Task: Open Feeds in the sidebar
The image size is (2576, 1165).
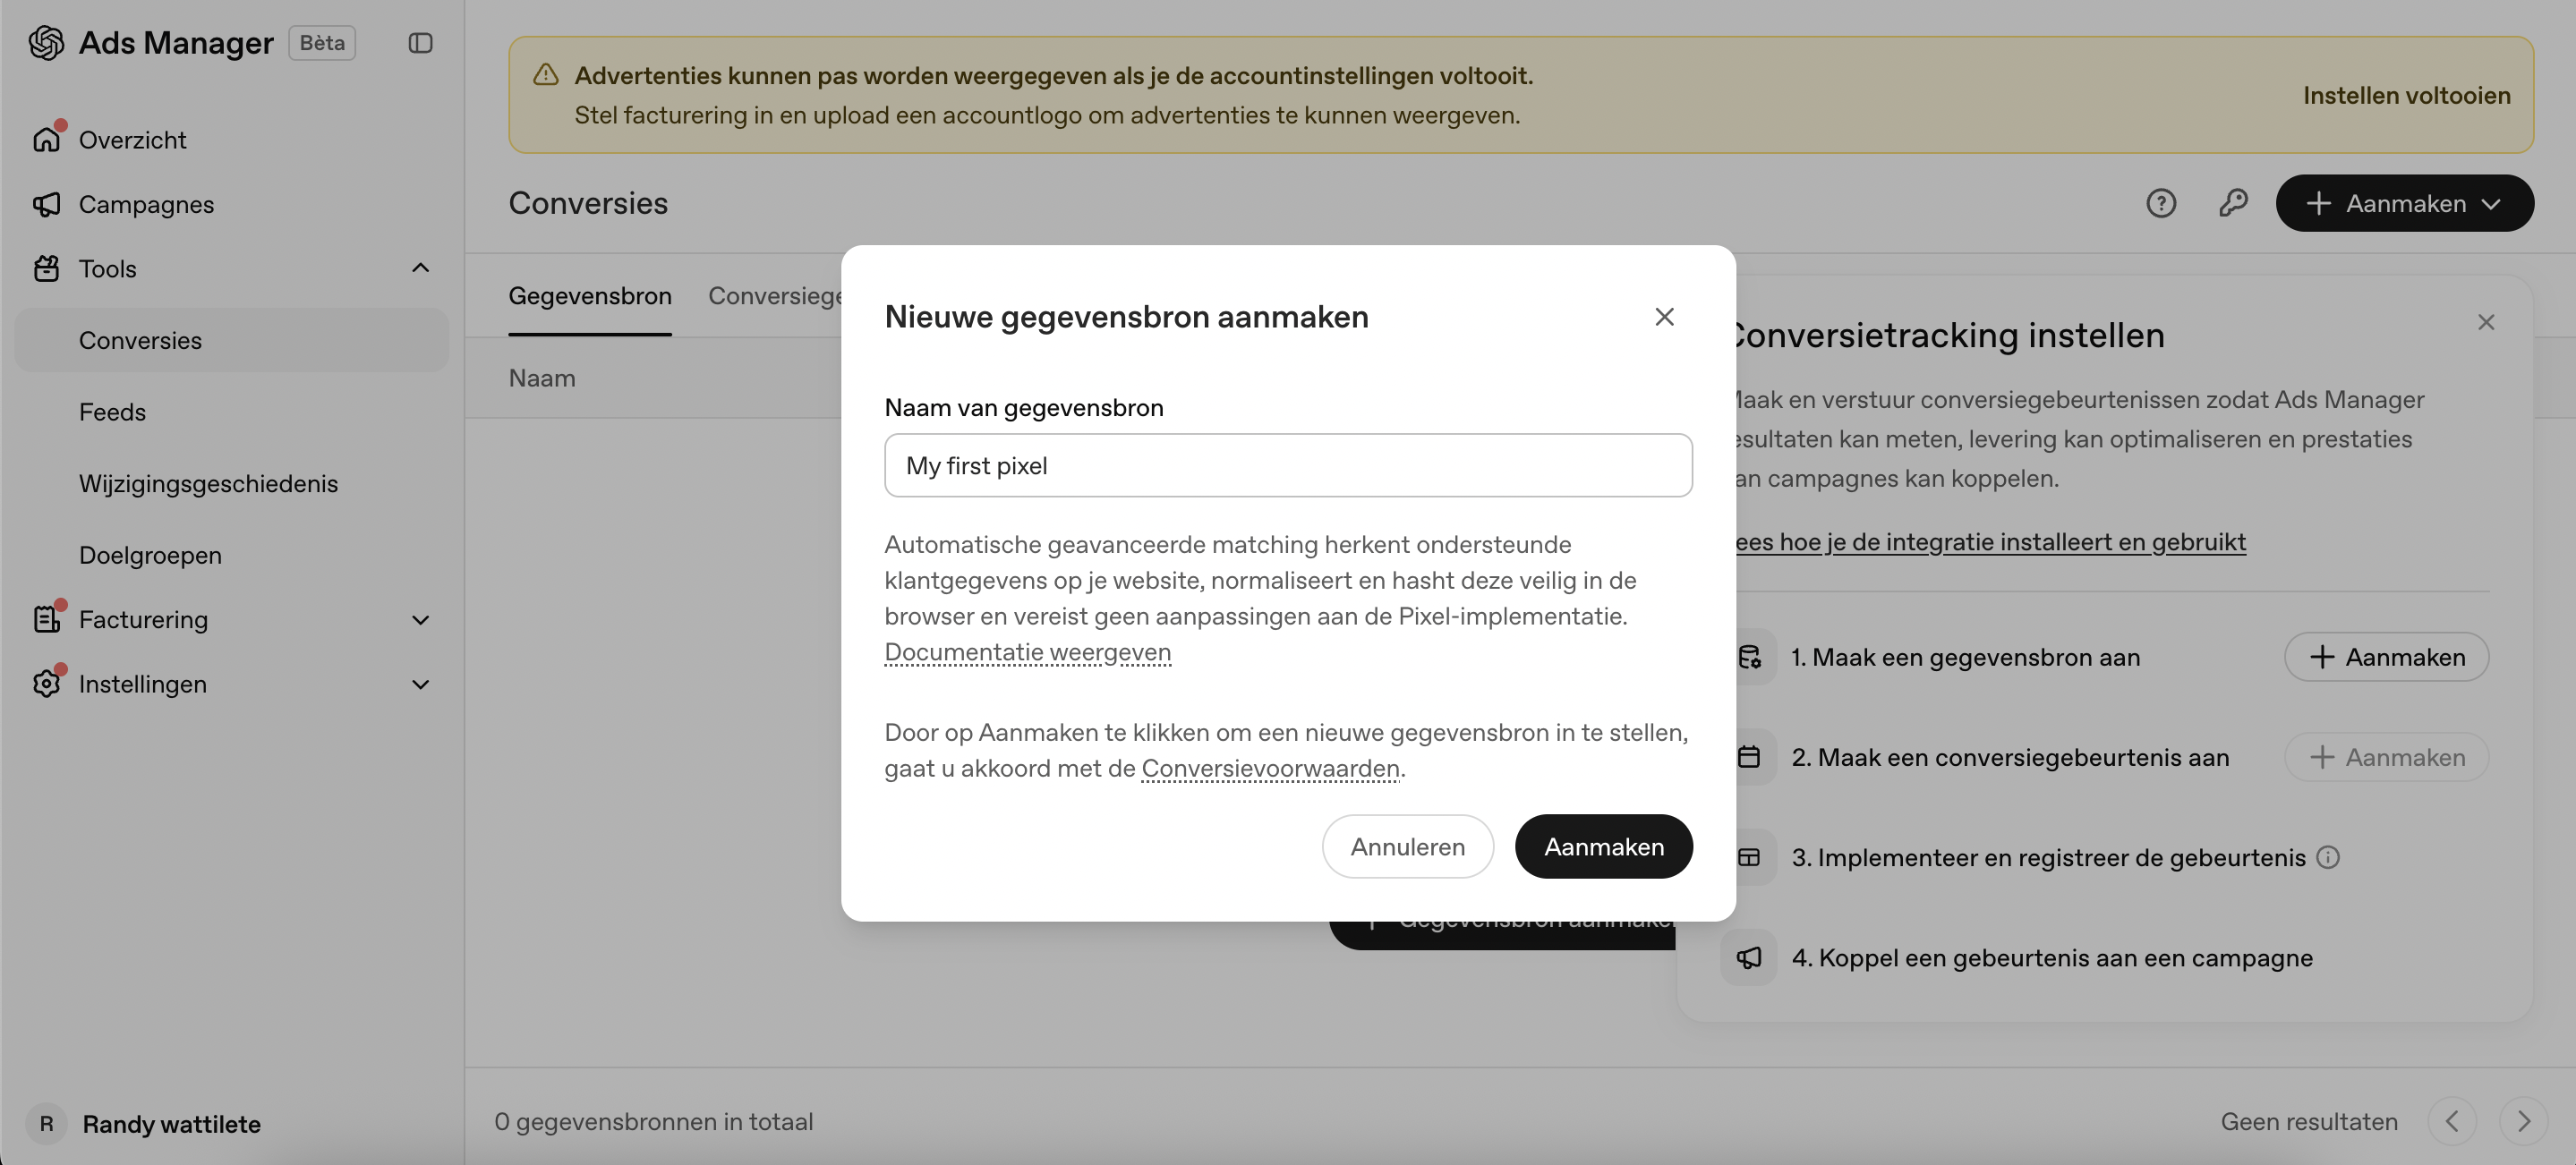Action: tap(232, 412)
